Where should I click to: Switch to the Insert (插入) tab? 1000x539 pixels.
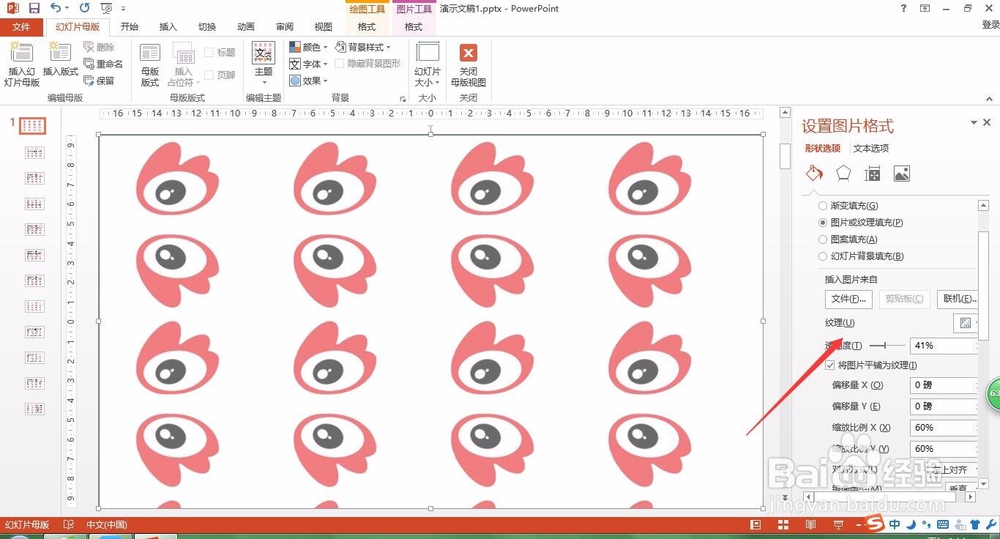[168, 27]
